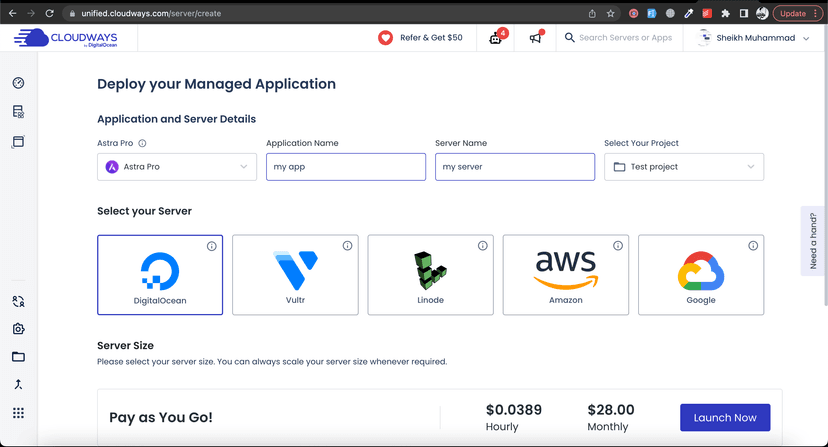Image resolution: width=828 pixels, height=447 pixels.
Task: Open the megaphone announcements icon
Action: pos(535,38)
